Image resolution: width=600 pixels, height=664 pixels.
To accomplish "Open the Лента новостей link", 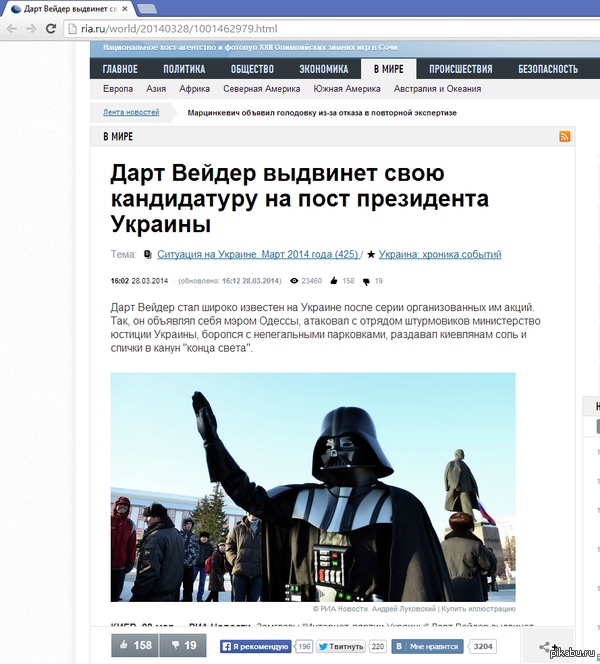I will click(x=131, y=112).
